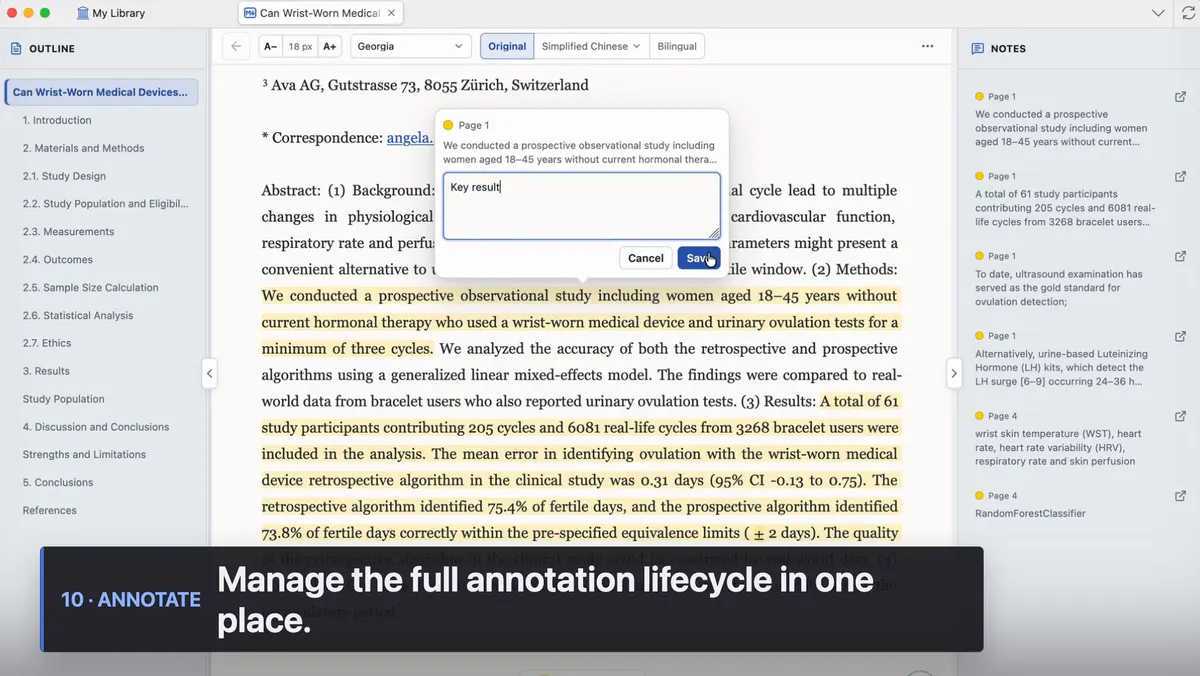Open My Library tab
Screen dimensions: 1200x676
[111, 13]
